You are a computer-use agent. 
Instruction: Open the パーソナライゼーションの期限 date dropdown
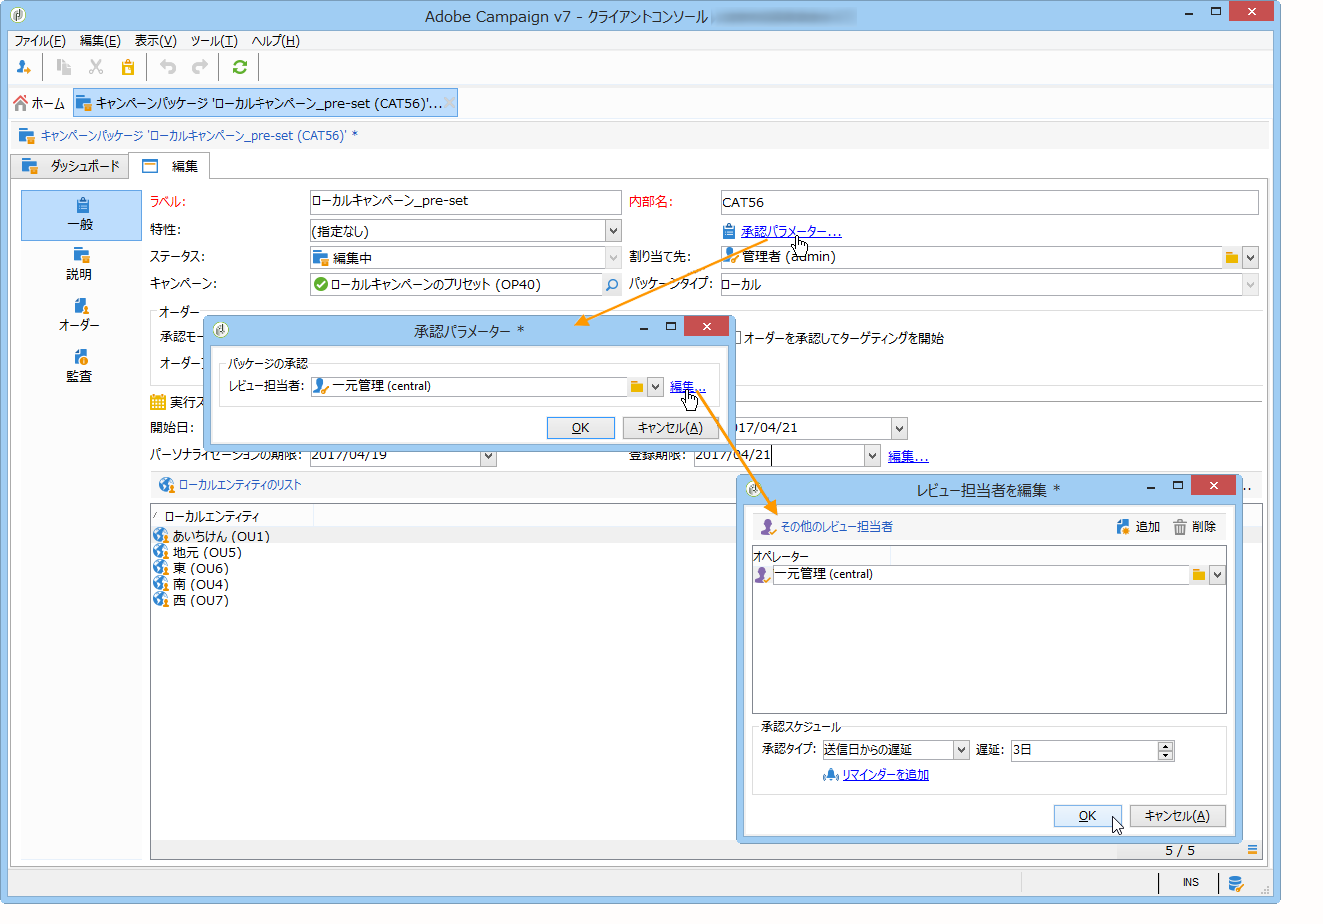click(x=488, y=456)
